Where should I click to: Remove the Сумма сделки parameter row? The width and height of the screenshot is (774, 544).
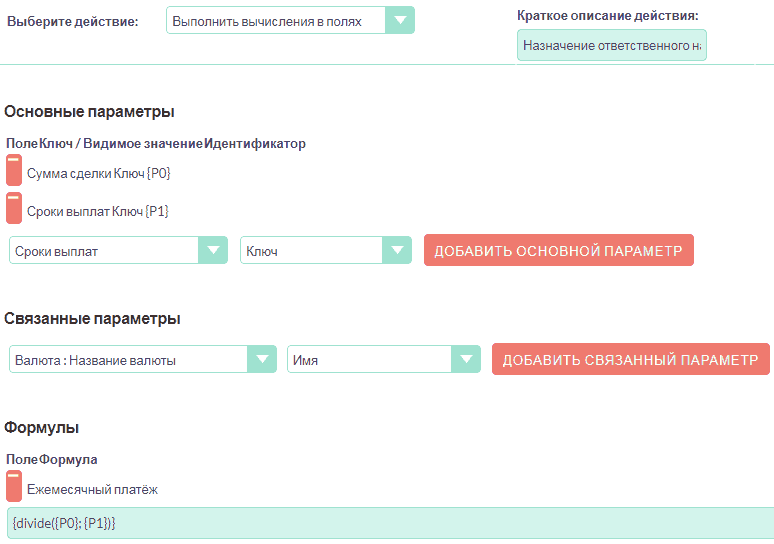point(14,170)
